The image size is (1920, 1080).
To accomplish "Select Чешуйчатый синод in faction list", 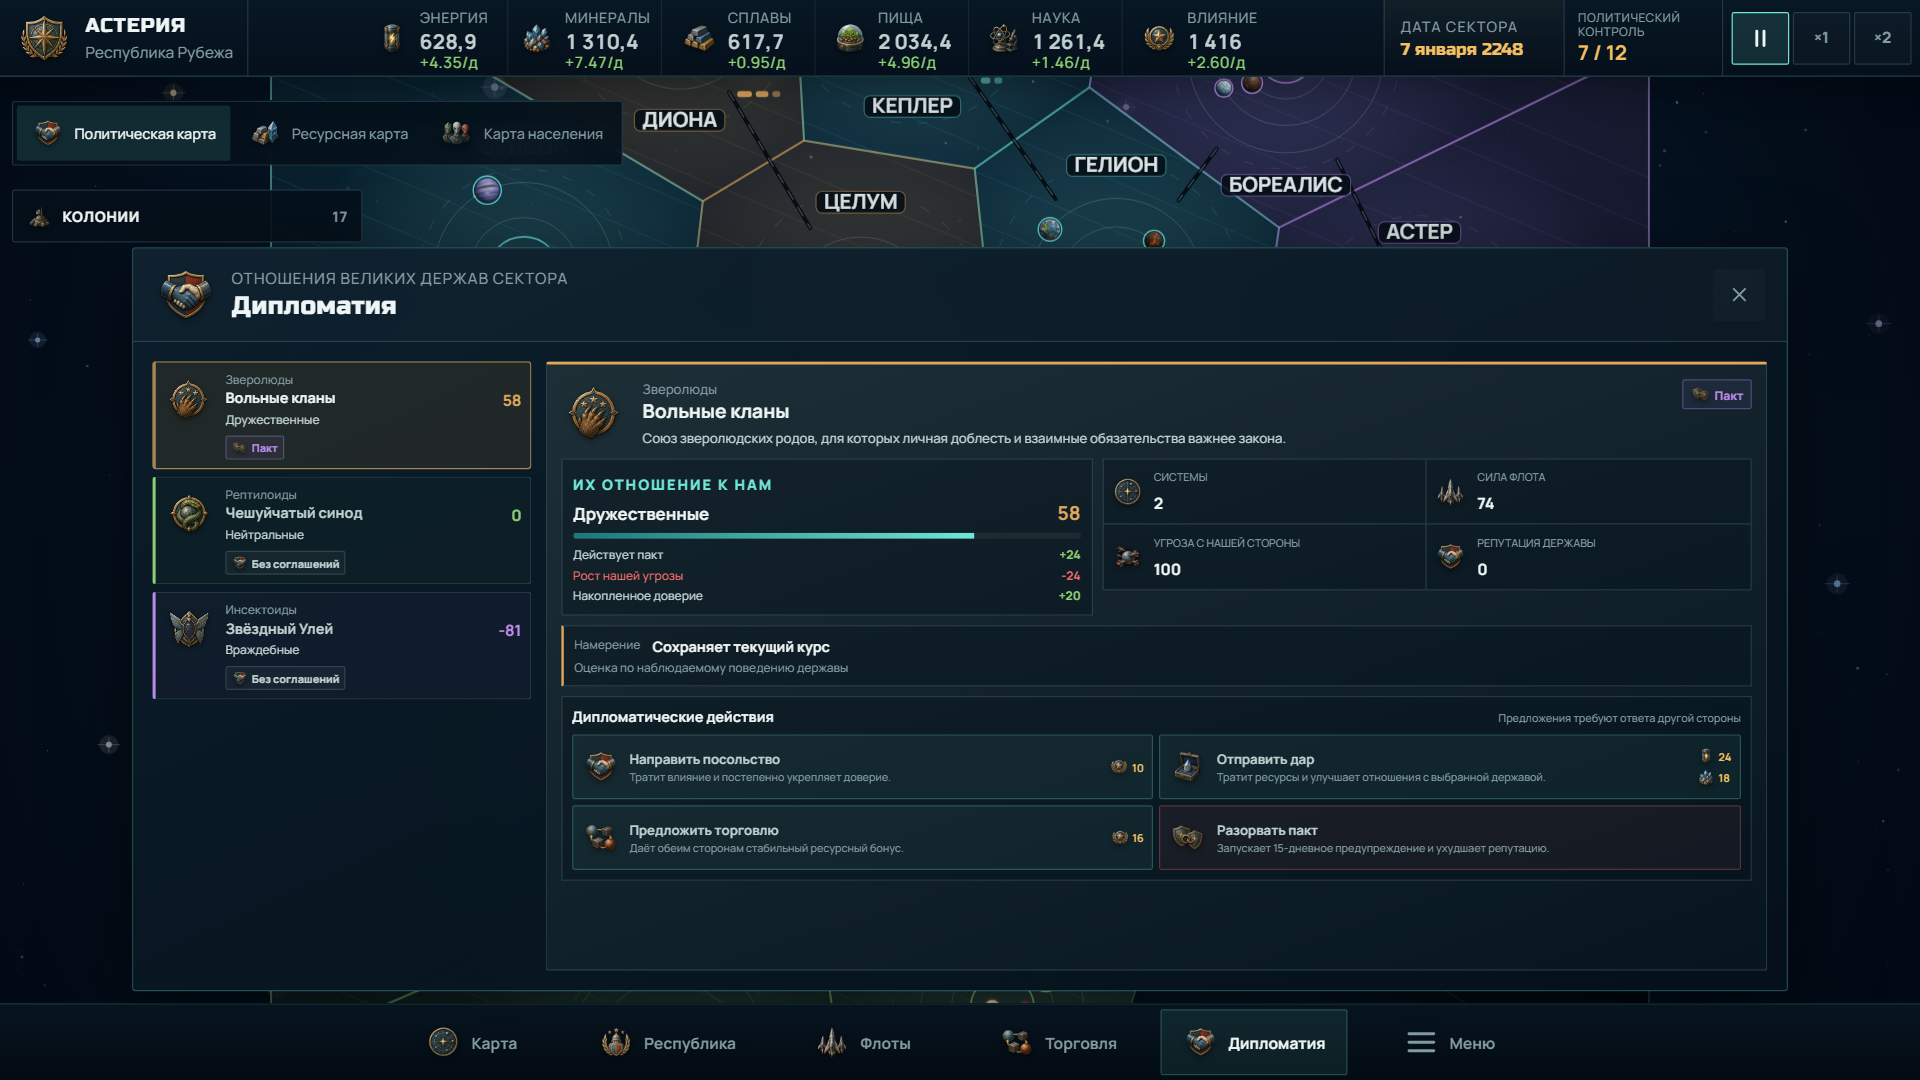I will click(x=342, y=530).
